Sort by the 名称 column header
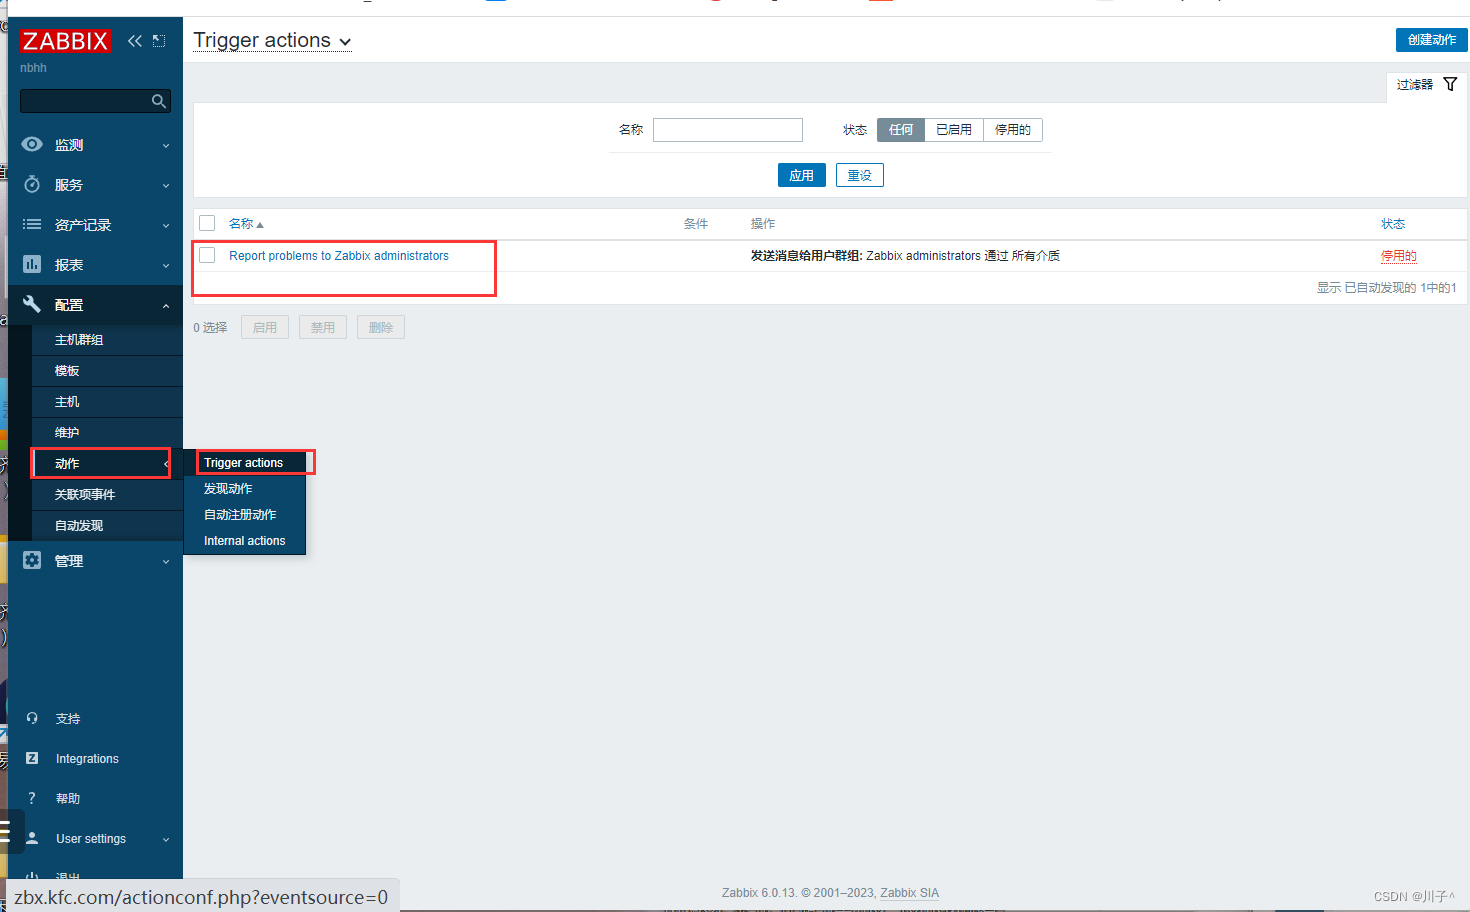This screenshot has width=1470, height=912. pyautogui.click(x=246, y=224)
